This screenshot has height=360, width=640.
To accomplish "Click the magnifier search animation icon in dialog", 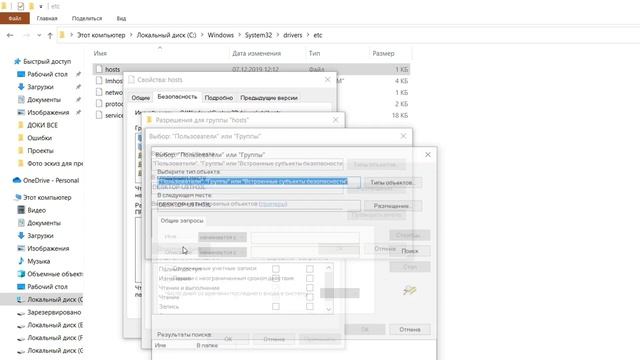I will tap(409, 290).
